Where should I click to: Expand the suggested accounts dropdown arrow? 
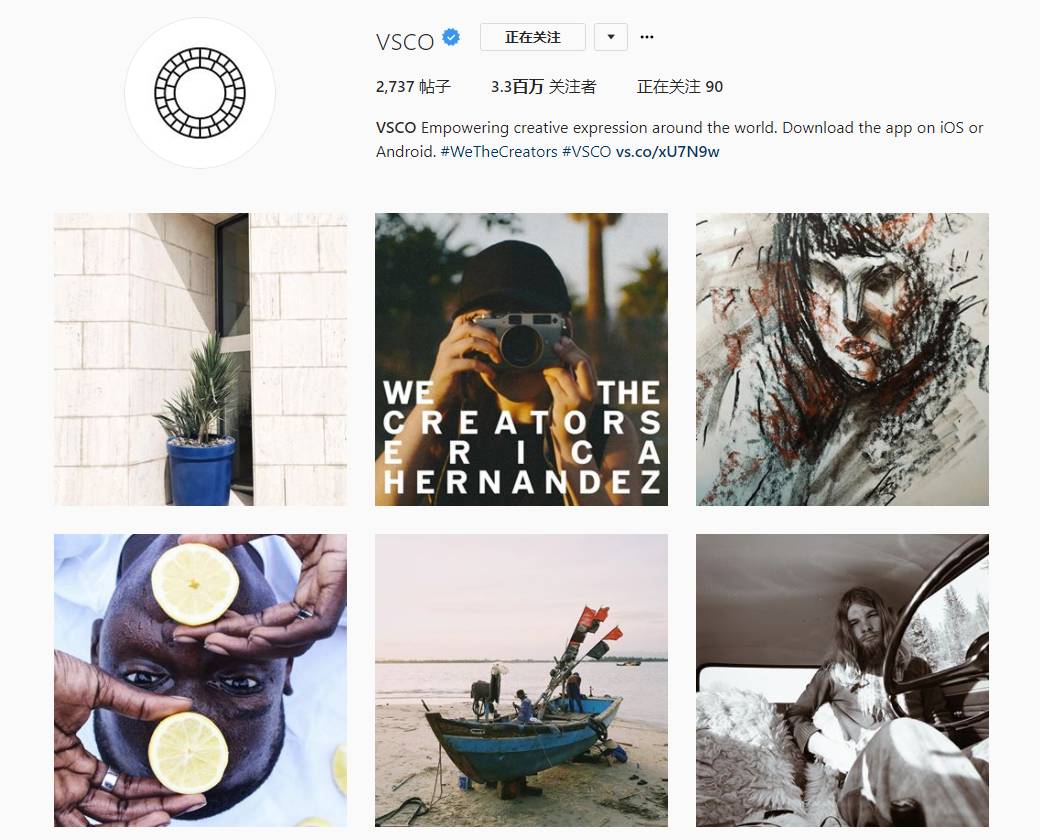611,37
